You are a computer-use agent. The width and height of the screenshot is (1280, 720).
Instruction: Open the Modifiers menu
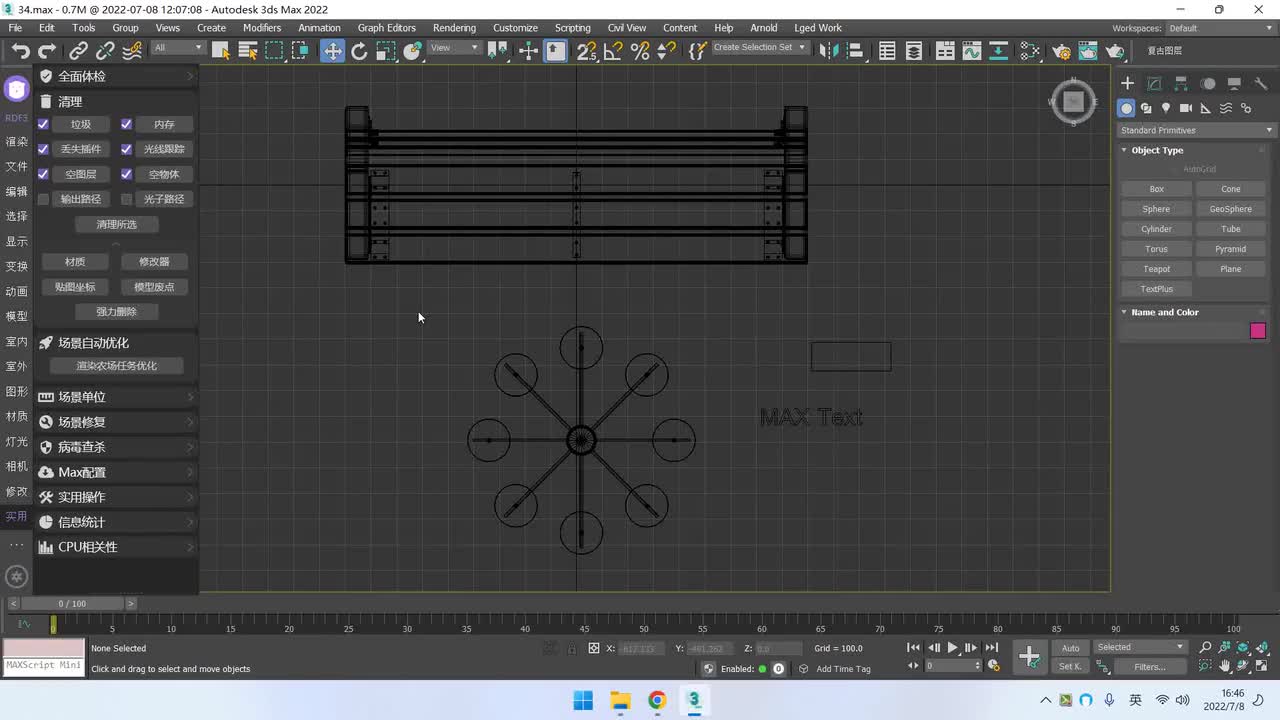click(x=262, y=28)
